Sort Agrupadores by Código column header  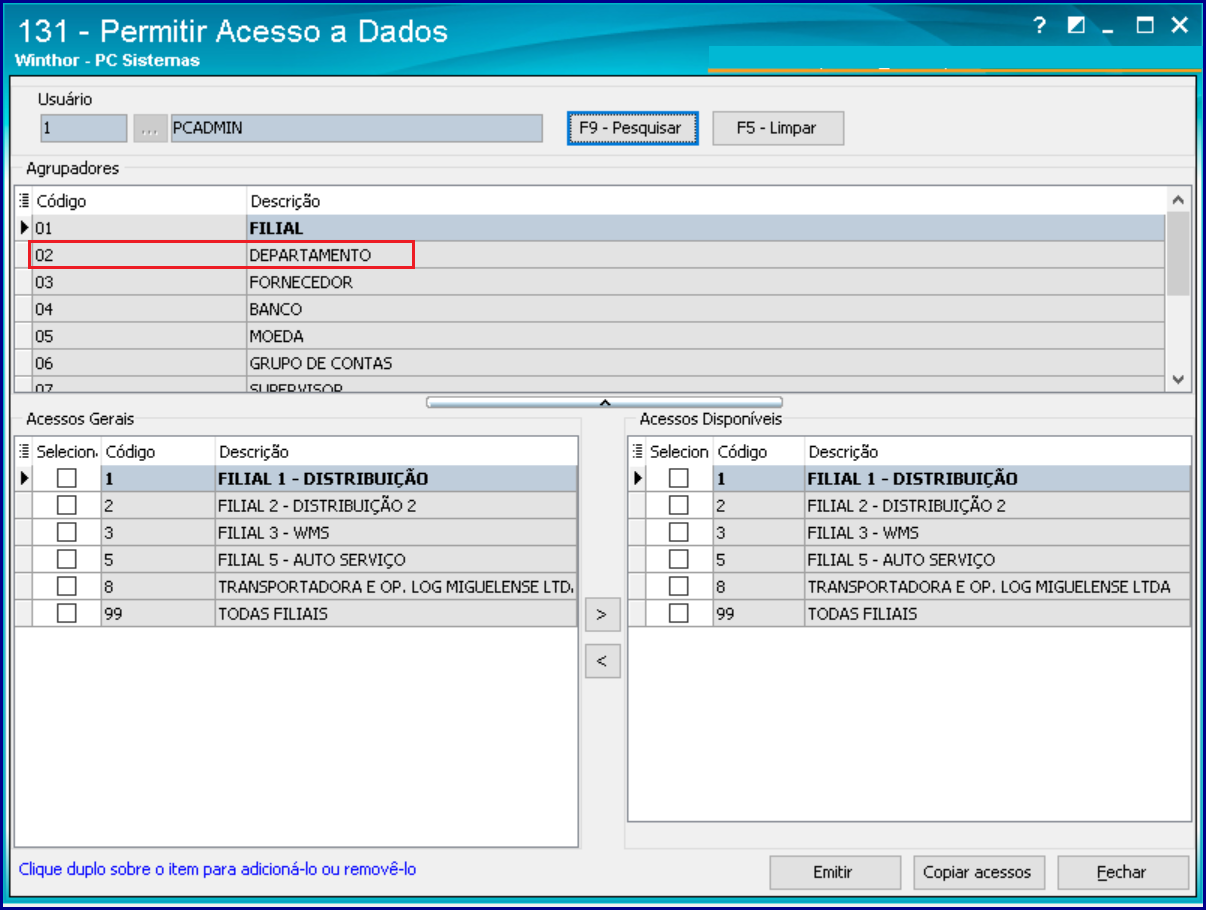(139, 201)
